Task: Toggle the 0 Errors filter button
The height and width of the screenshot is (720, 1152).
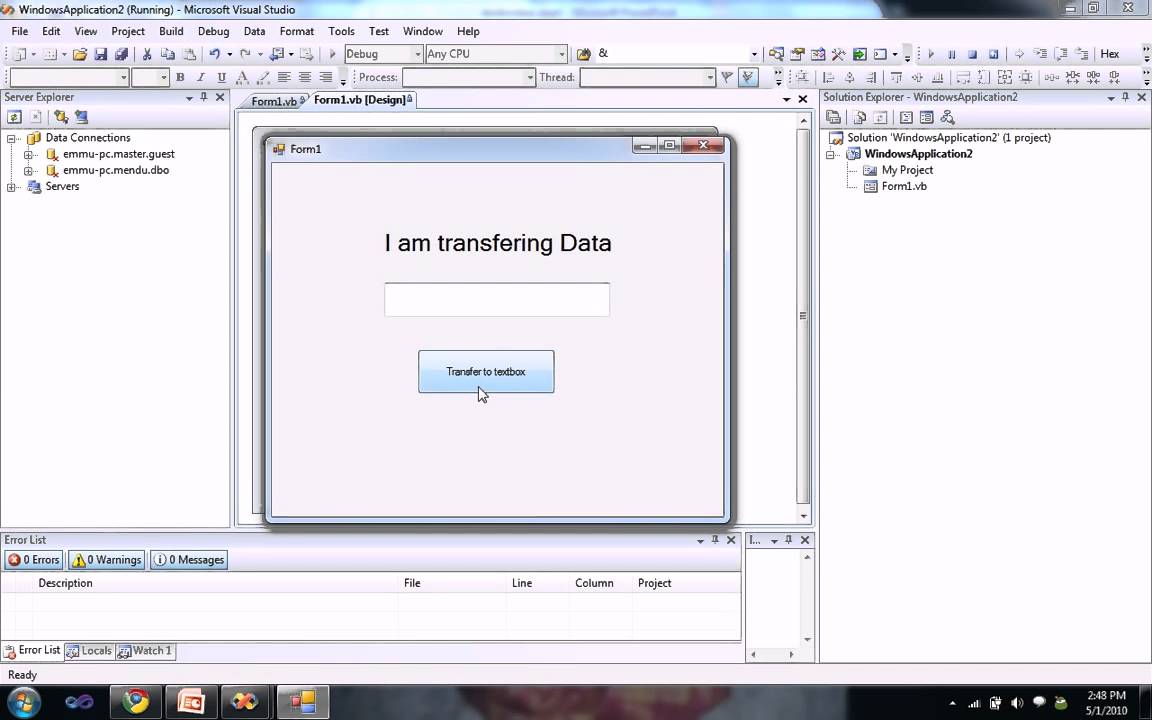Action: 34,560
